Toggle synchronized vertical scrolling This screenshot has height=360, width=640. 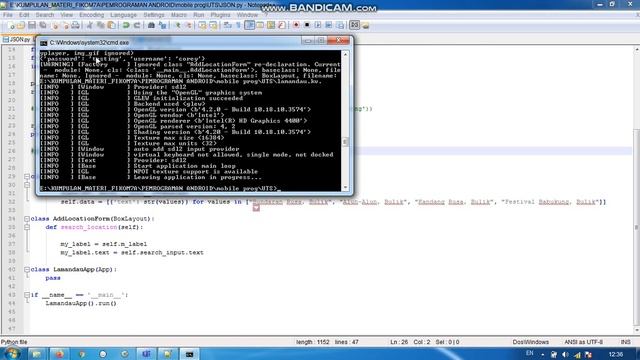click(202, 25)
